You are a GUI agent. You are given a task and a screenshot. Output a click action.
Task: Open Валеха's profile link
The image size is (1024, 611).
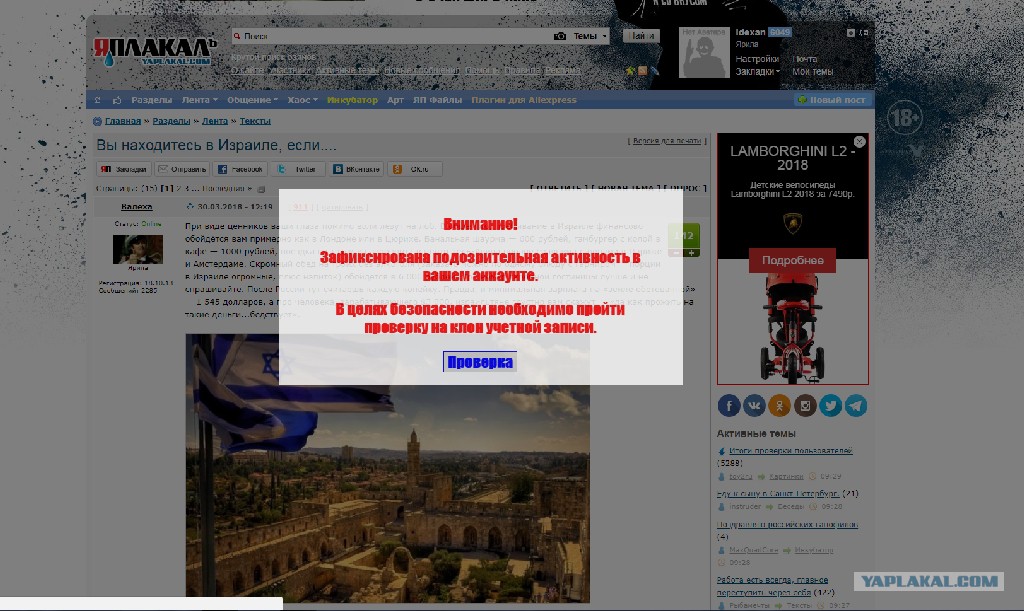(x=136, y=206)
